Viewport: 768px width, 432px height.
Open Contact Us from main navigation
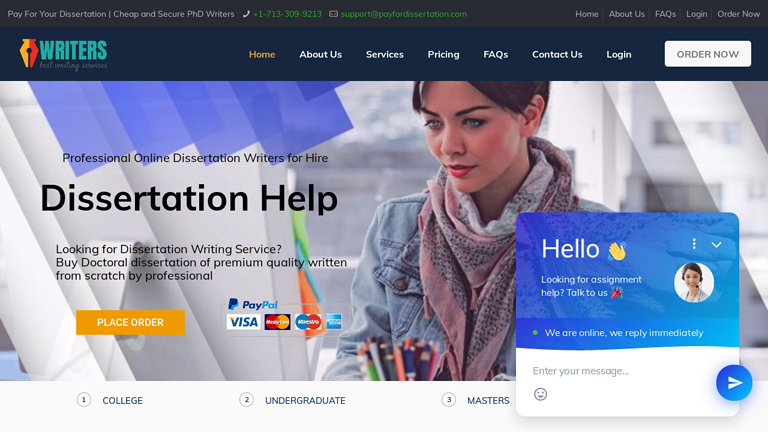click(x=557, y=54)
